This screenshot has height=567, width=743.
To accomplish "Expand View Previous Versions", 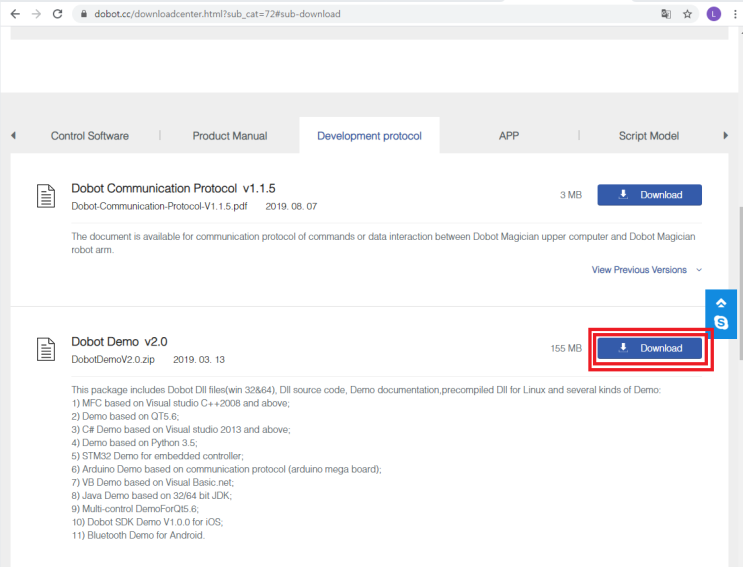I will tap(646, 270).
